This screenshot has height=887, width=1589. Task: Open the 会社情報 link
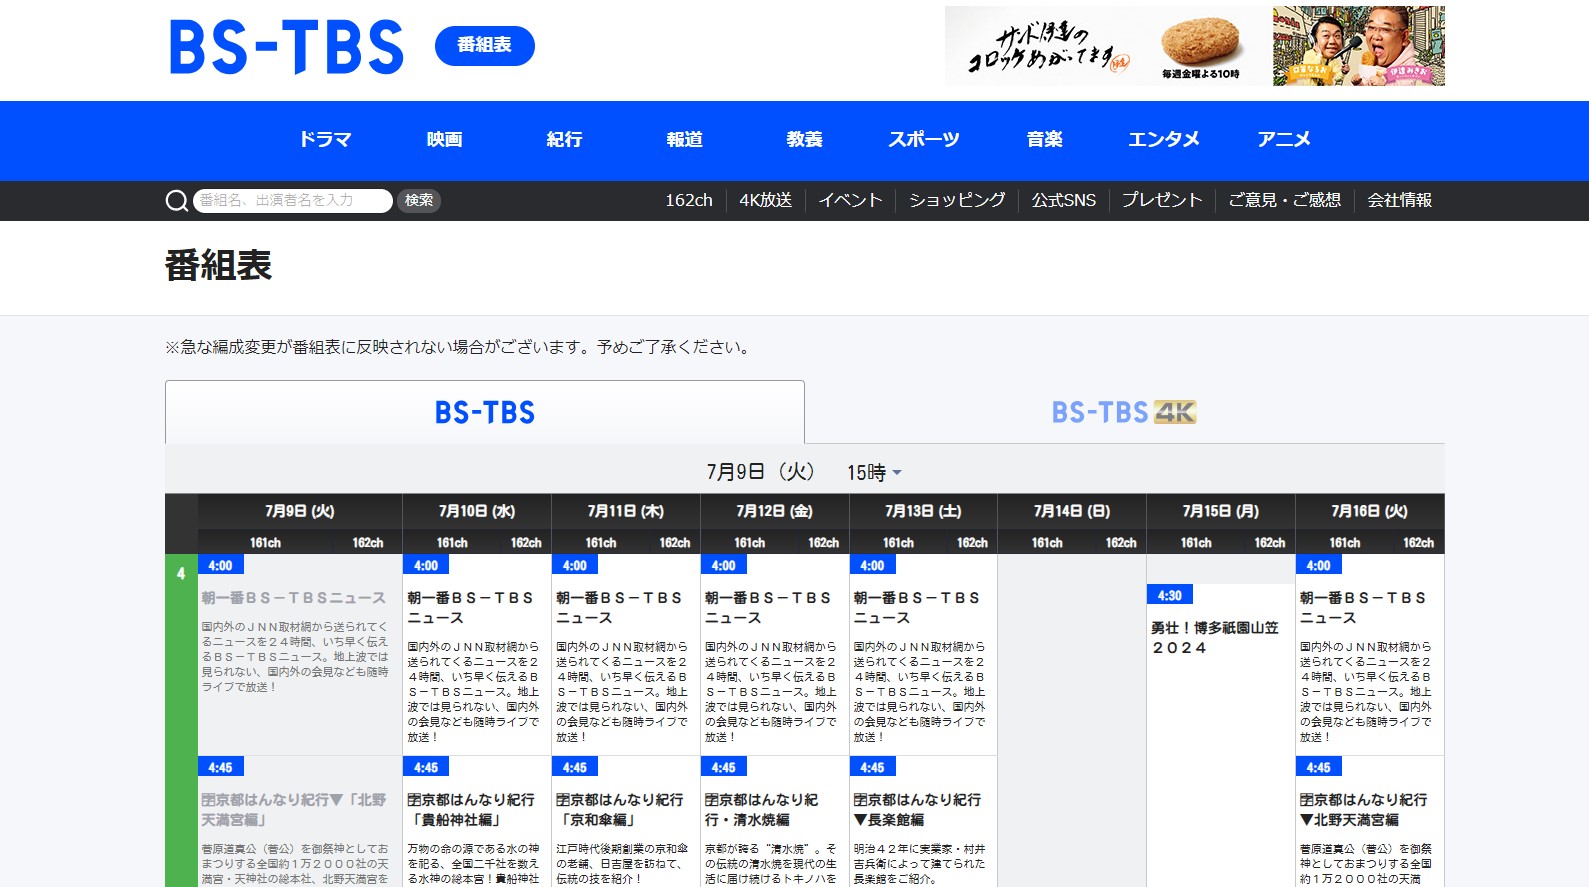click(x=1399, y=200)
